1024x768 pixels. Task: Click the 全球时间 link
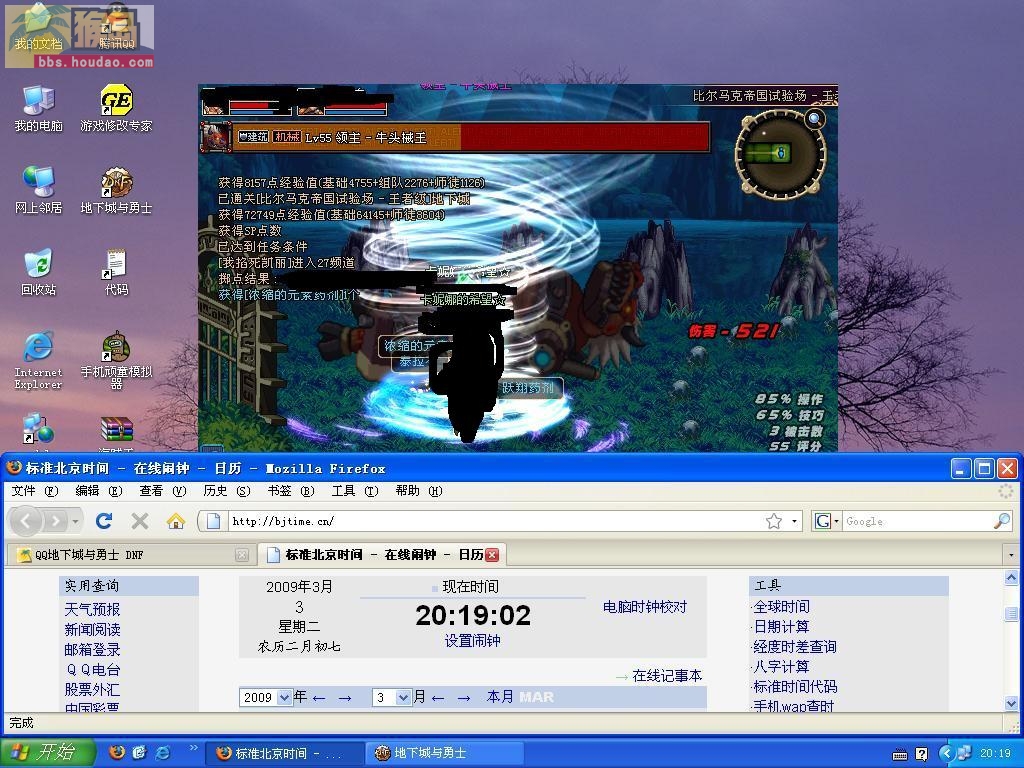point(781,607)
